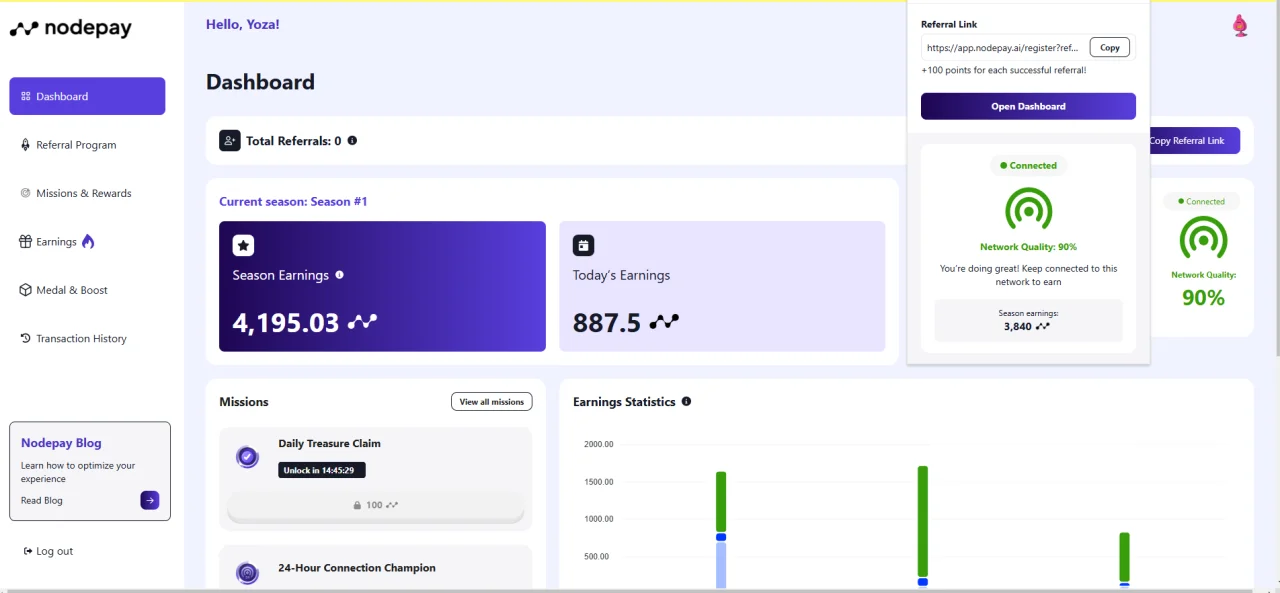Click the info icon next to Total Referrals

(x=352, y=141)
